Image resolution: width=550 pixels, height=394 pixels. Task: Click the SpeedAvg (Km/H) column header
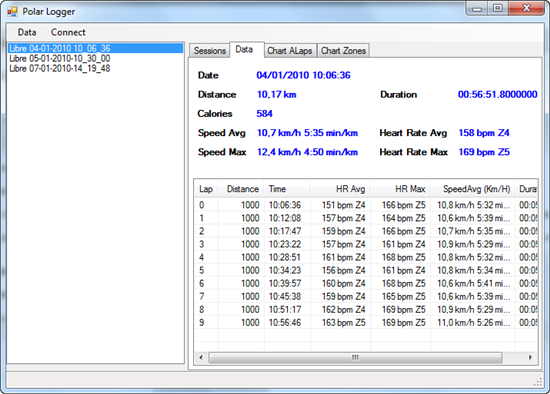[x=472, y=189]
